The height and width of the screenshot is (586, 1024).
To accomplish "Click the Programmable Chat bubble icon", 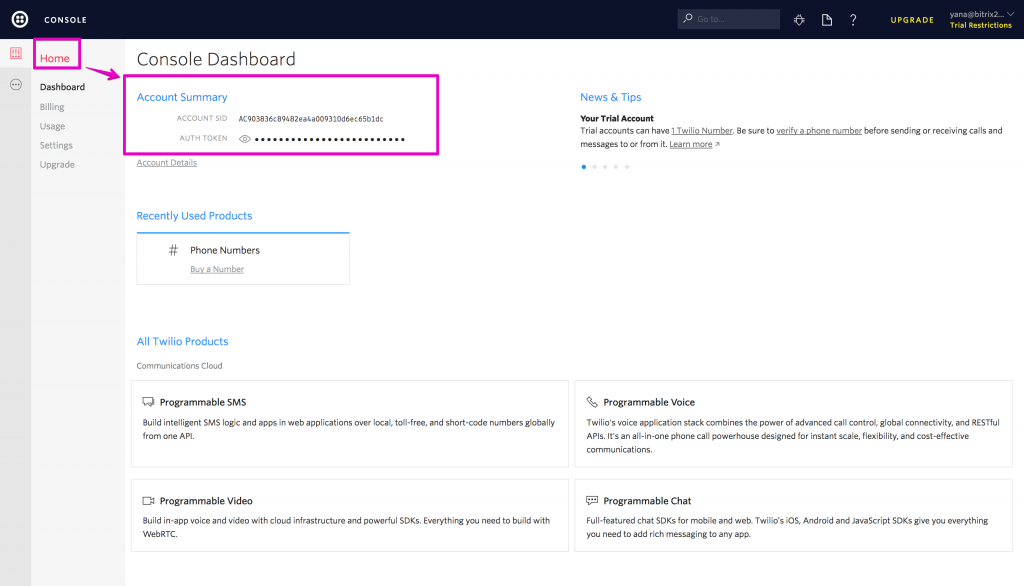I will (x=592, y=500).
